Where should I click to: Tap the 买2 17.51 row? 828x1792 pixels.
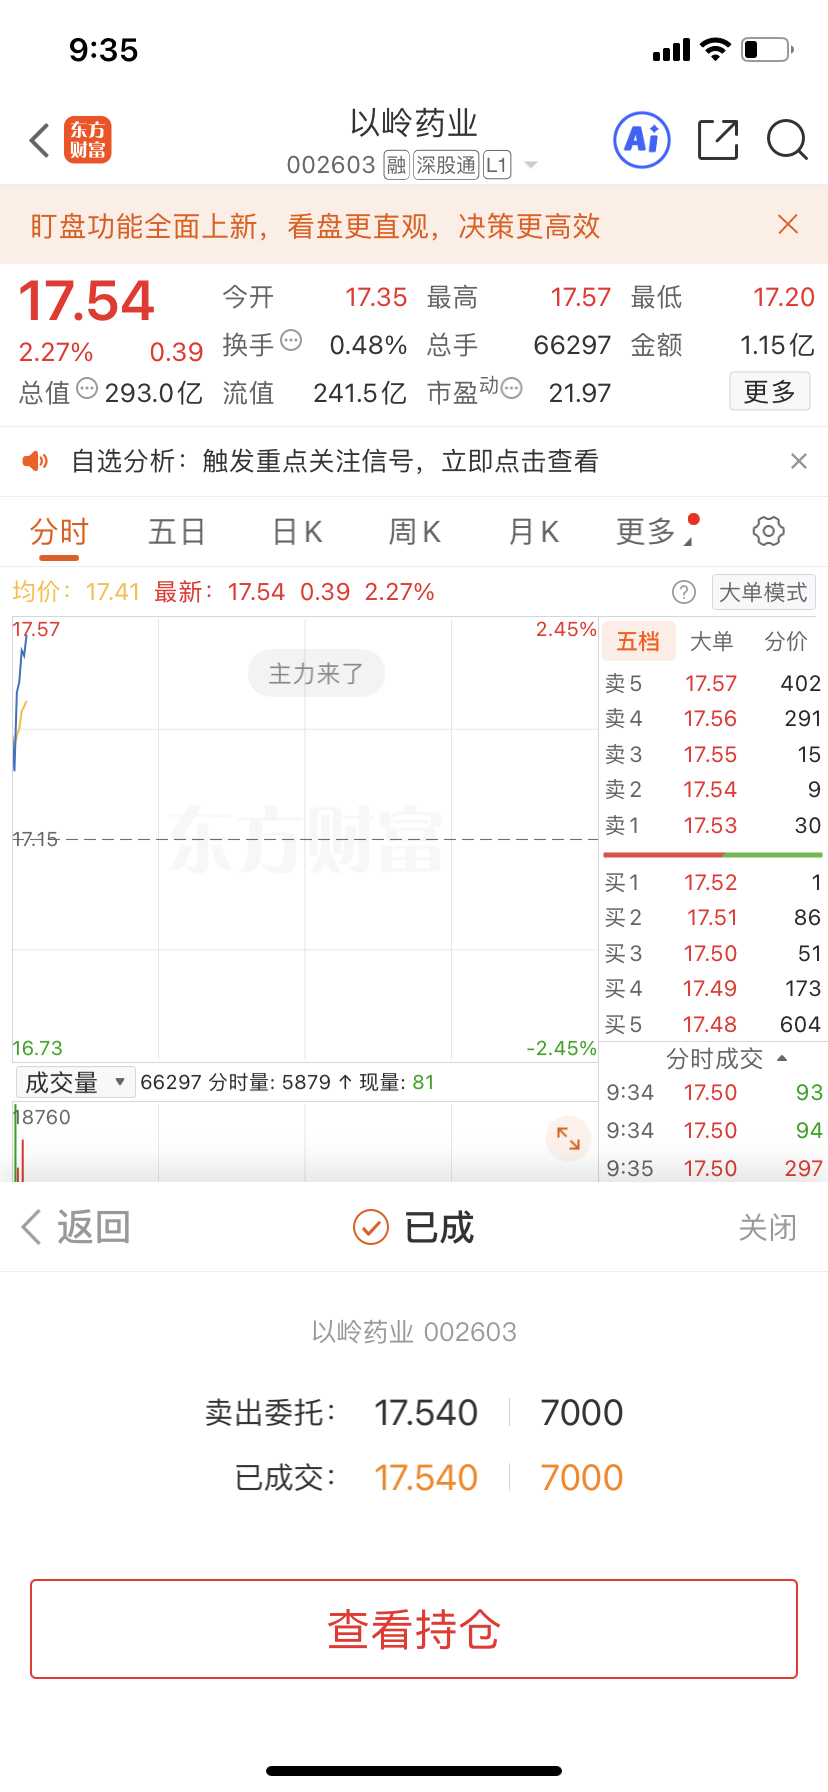point(713,917)
